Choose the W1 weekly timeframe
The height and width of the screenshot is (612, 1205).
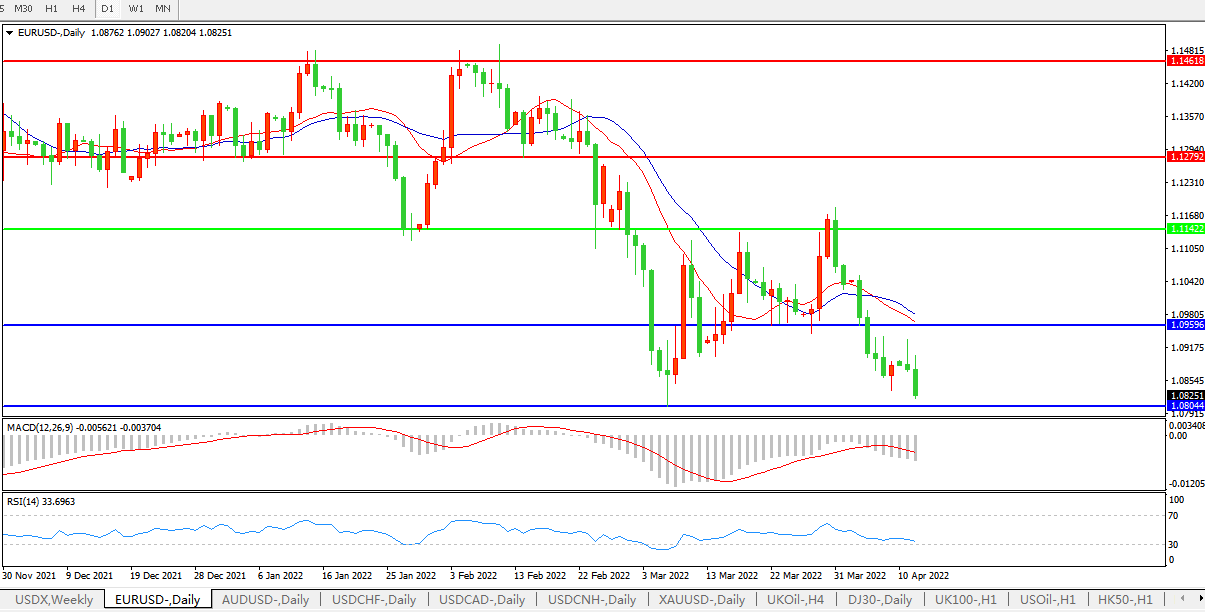coord(136,9)
